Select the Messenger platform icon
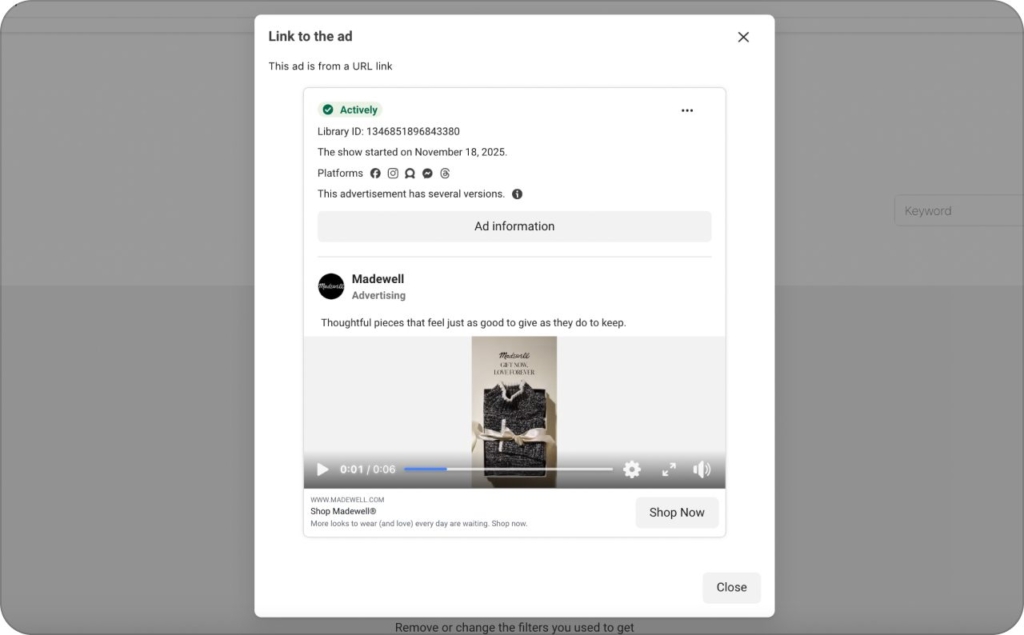 427,173
